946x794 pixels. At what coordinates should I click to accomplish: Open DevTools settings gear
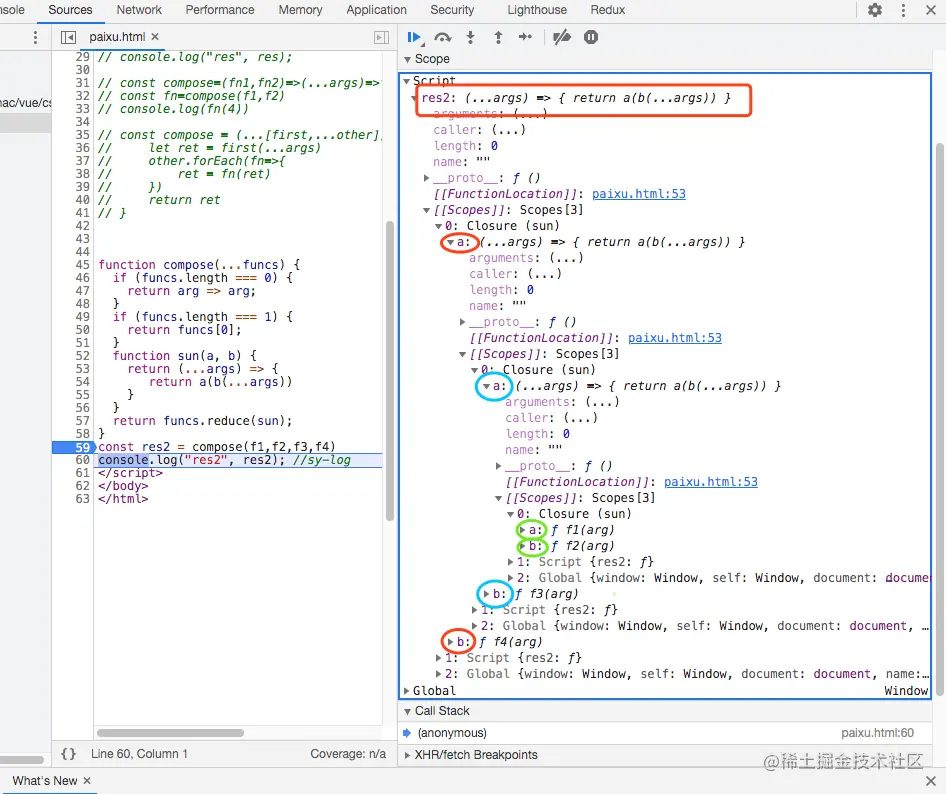click(875, 10)
